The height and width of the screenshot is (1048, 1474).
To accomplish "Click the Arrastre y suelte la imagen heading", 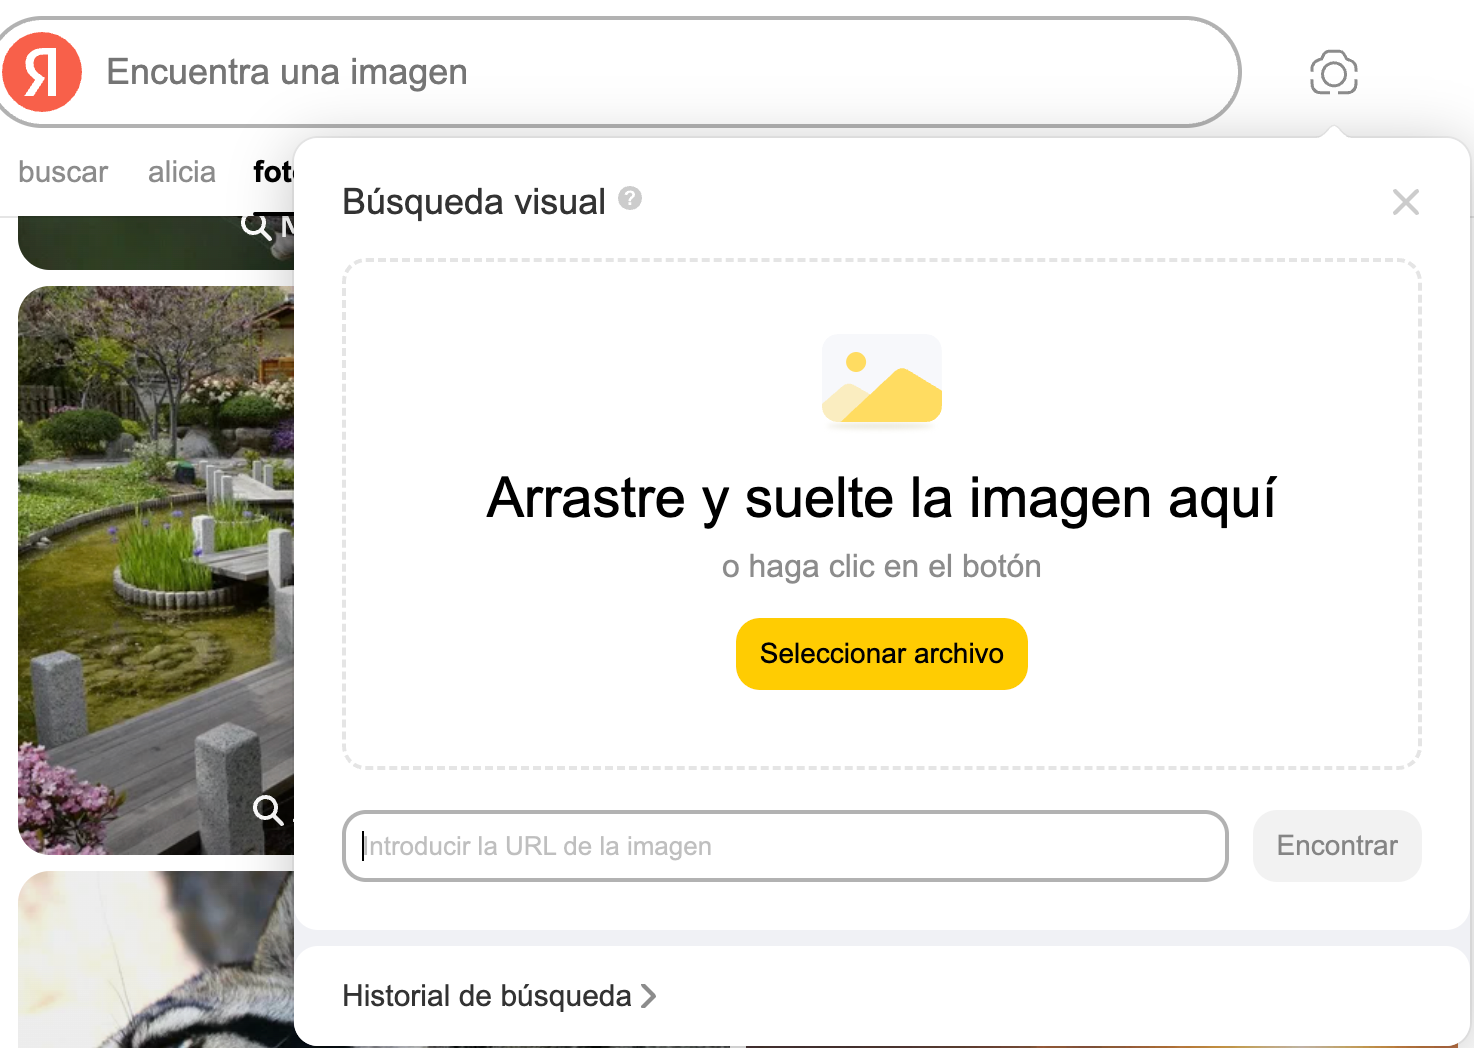I will point(881,498).
